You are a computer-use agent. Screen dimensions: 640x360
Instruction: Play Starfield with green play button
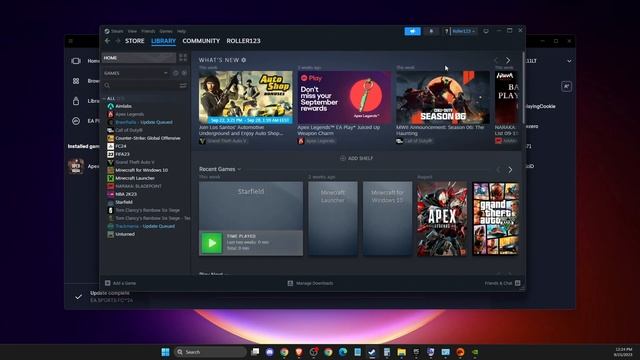(211, 243)
